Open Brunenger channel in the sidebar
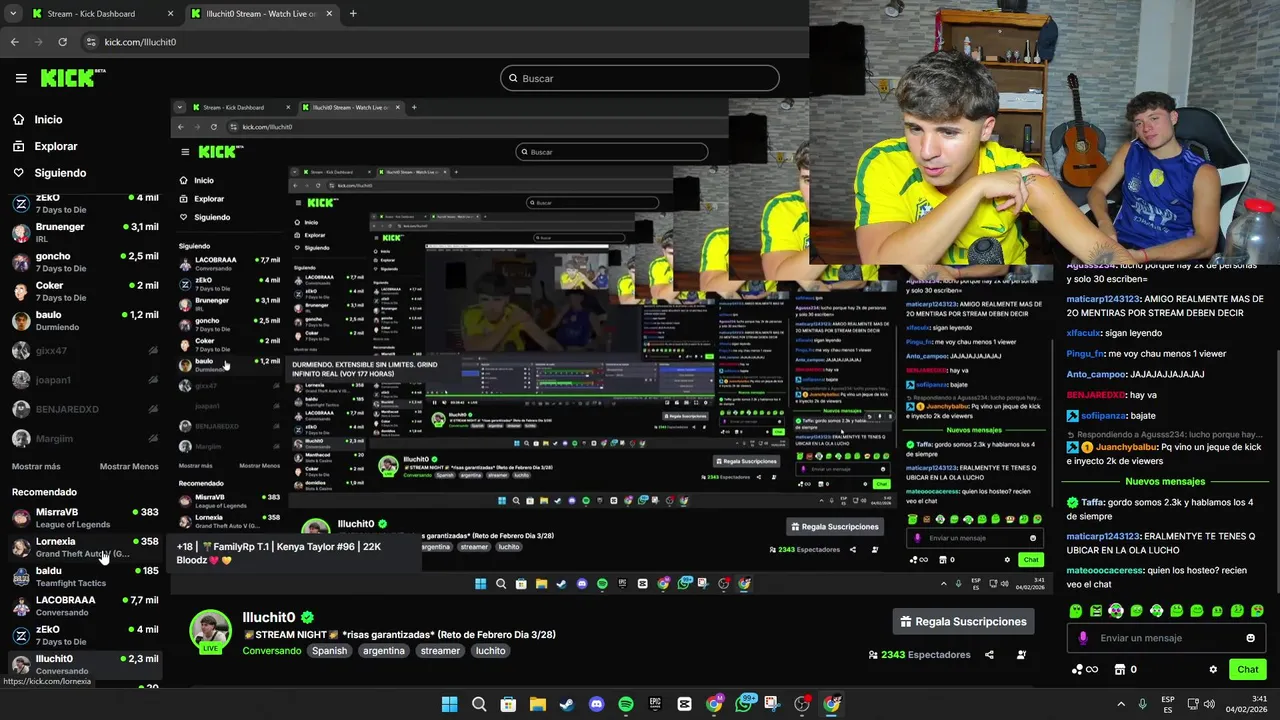 click(84, 232)
